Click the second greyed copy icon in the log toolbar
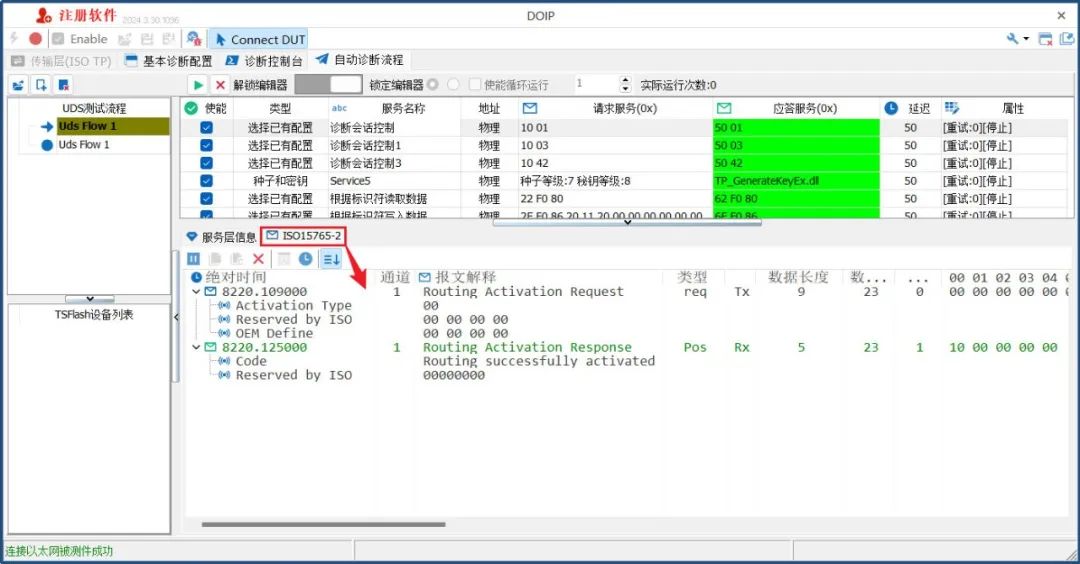The width and height of the screenshot is (1080, 564). coord(237,259)
